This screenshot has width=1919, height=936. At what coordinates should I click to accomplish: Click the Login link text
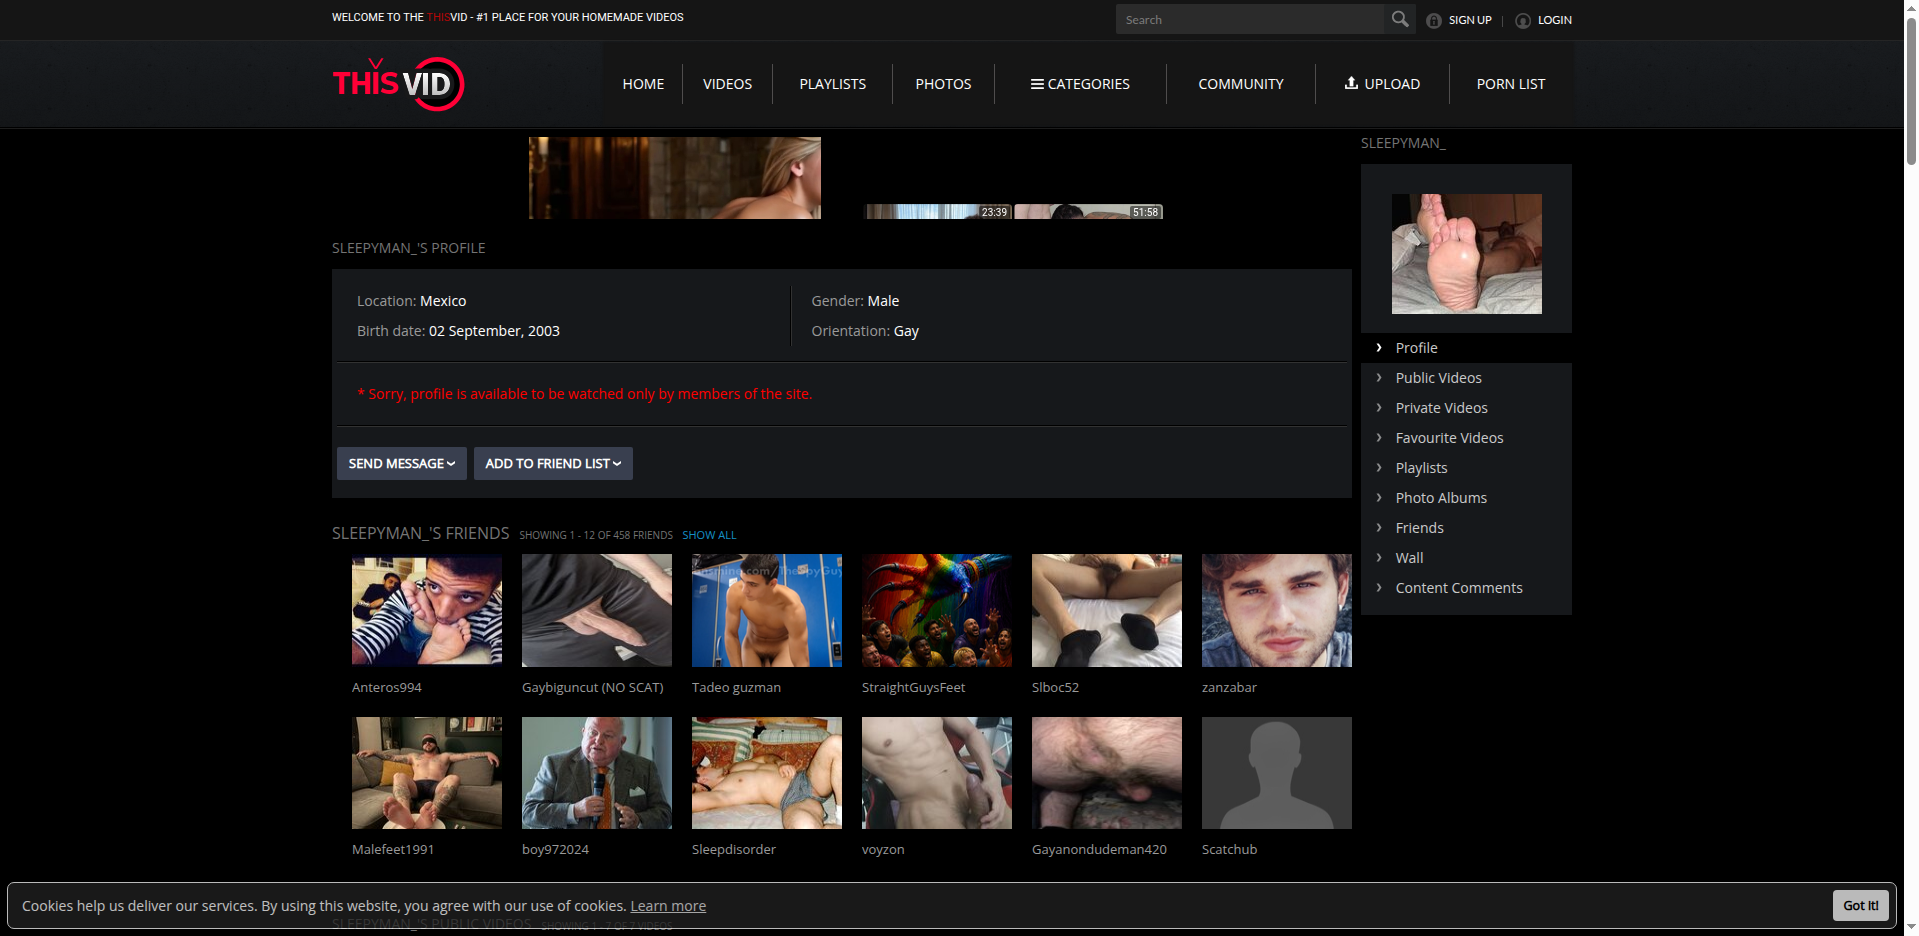tap(1555, 20)
